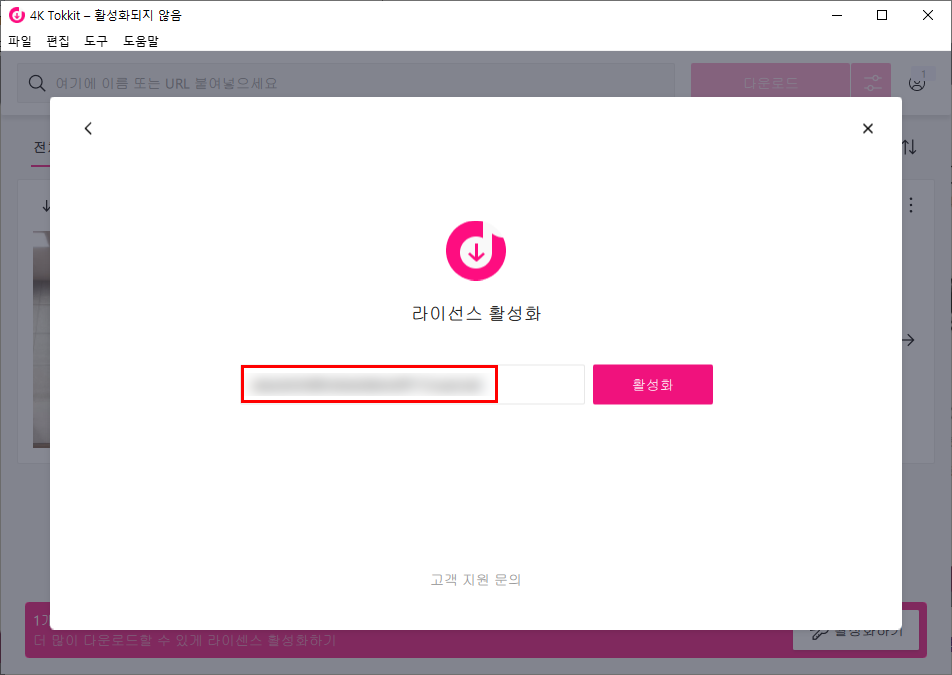The width and height of the screenshot is (952, 675).
Task: Open the 편집 menu
Action: click(x=58, y=41)
